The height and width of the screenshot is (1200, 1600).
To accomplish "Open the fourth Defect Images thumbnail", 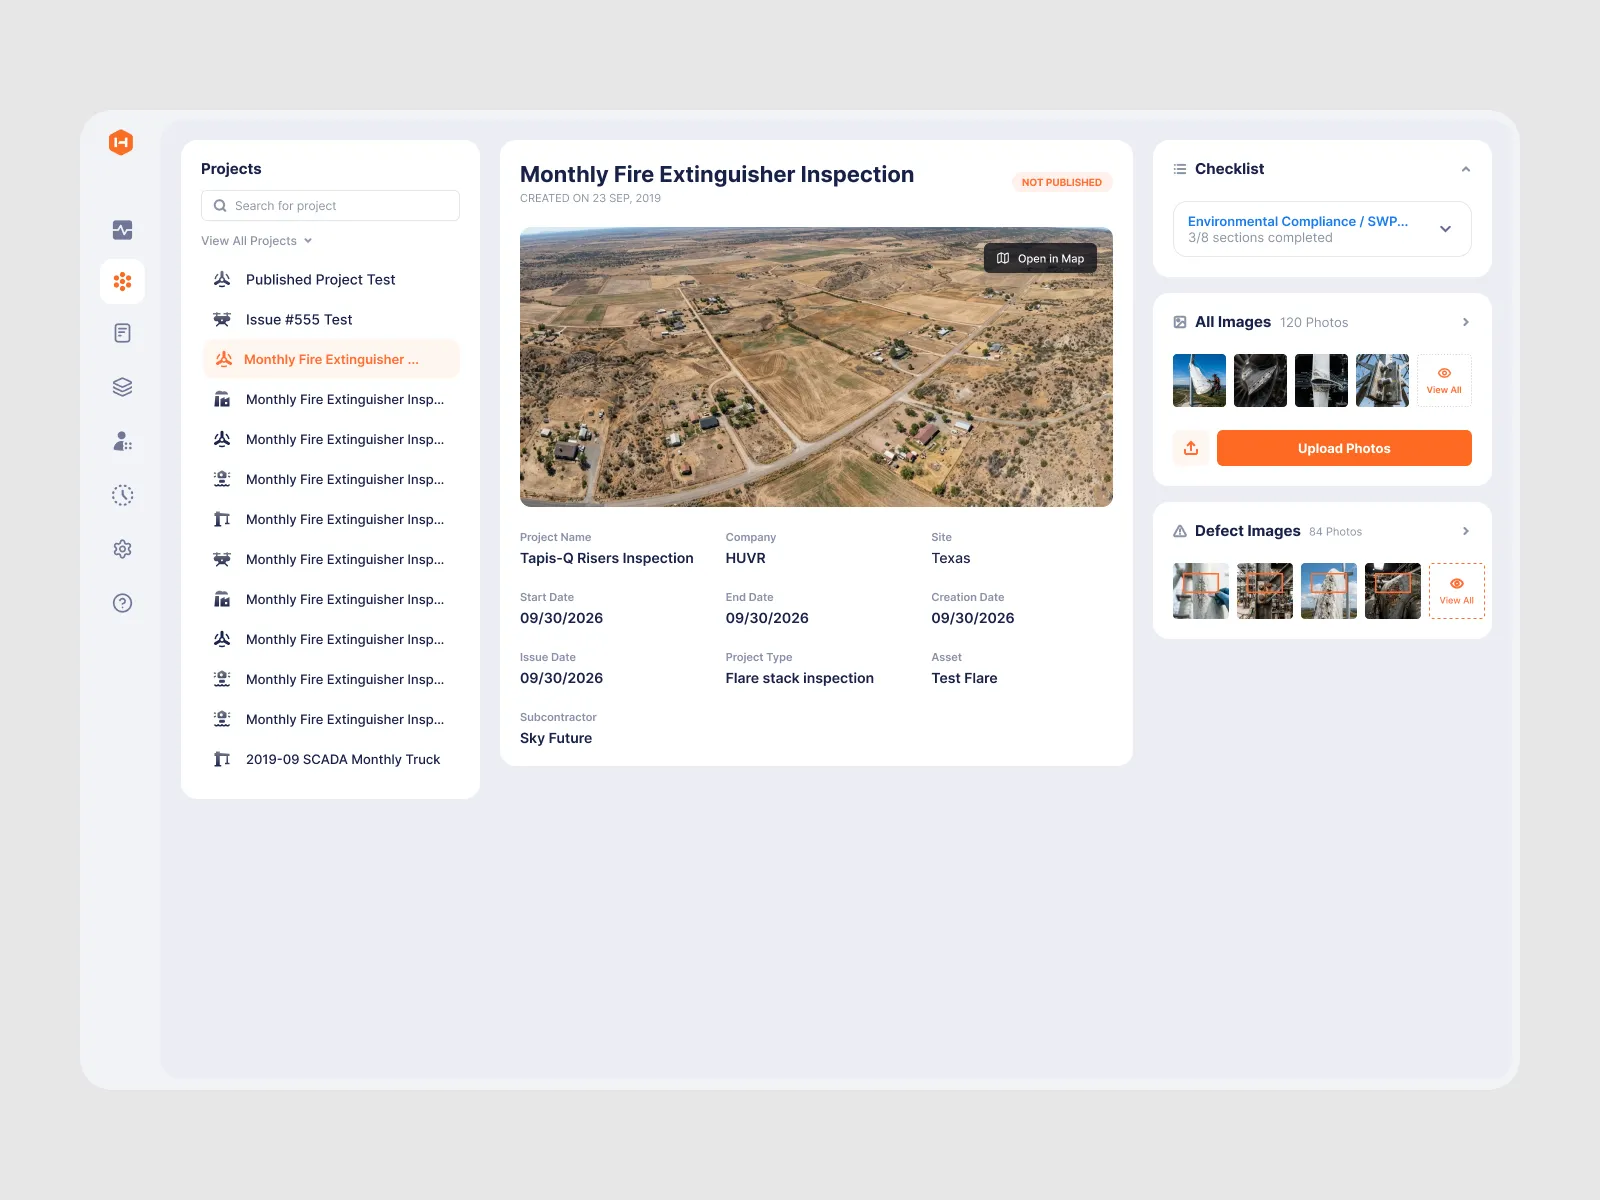I will pyautogui.click(x=1393, y=591).
